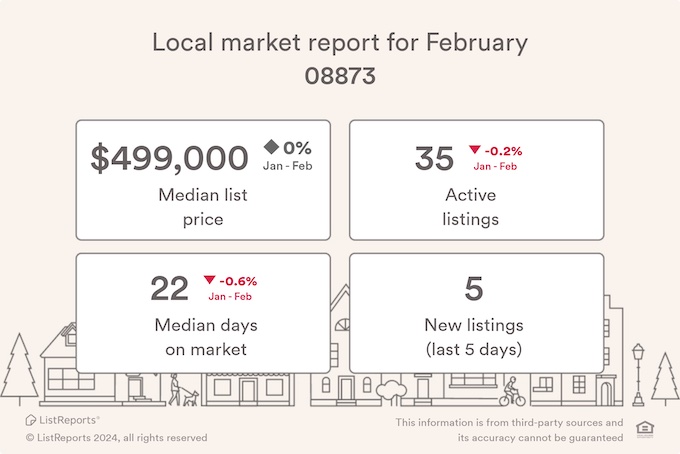The image size is (680, 454).
Task: Click the pine tree on the right
Action: [665, 378]
